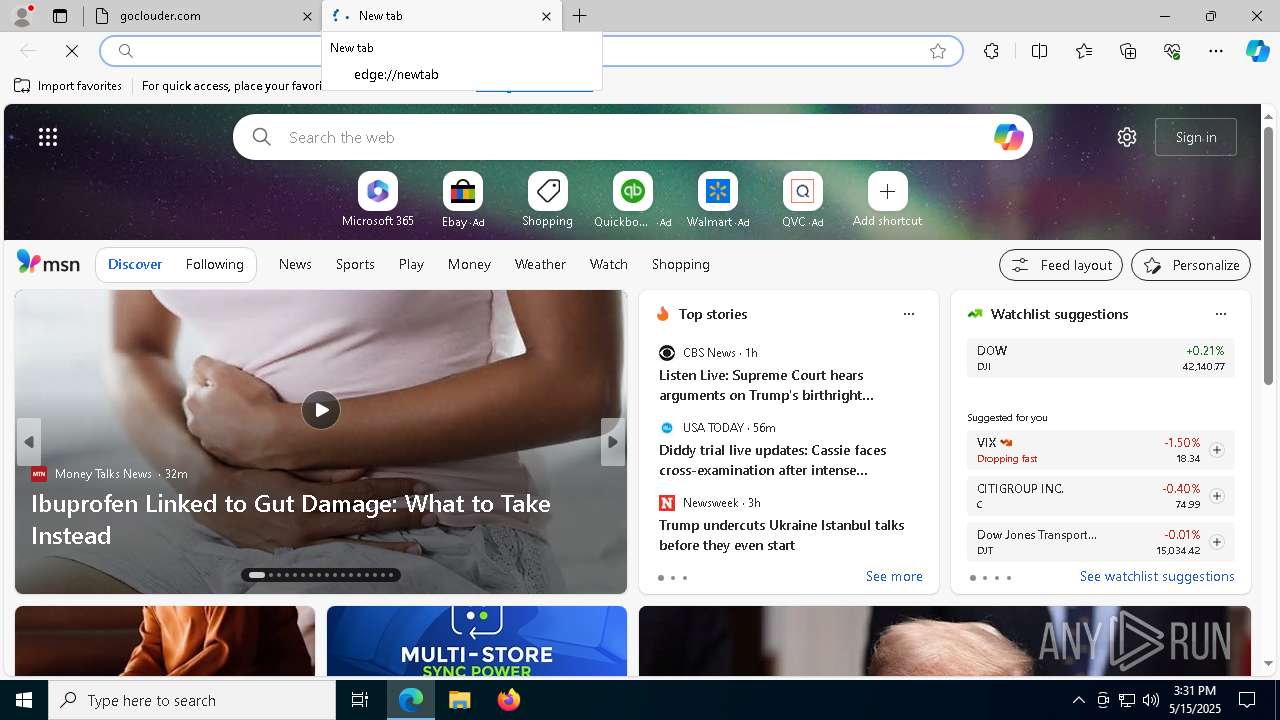Open Trump Ukraine Istanbul talks story

(x=781, y=535)
